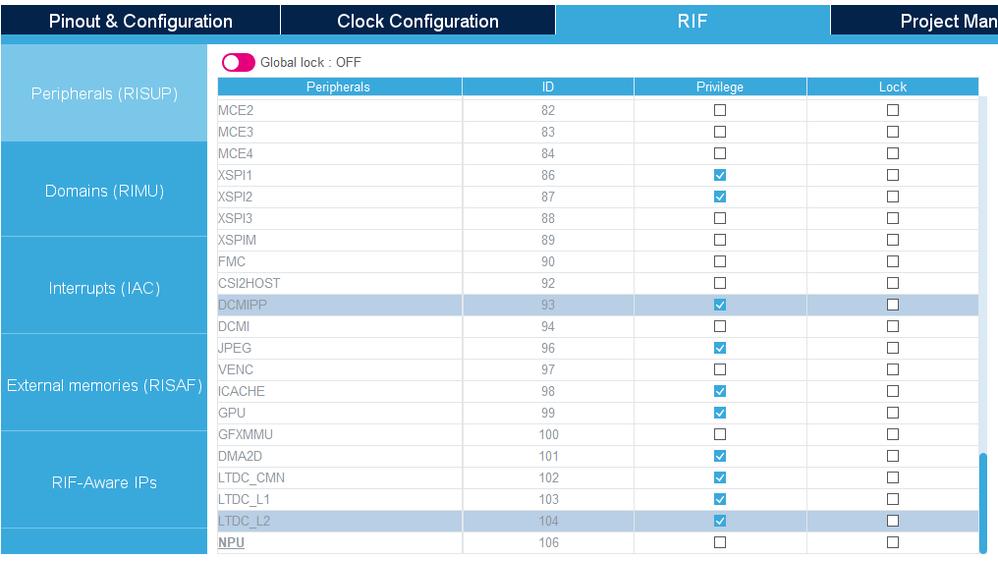Sort by the ID column header

point(548,87)
